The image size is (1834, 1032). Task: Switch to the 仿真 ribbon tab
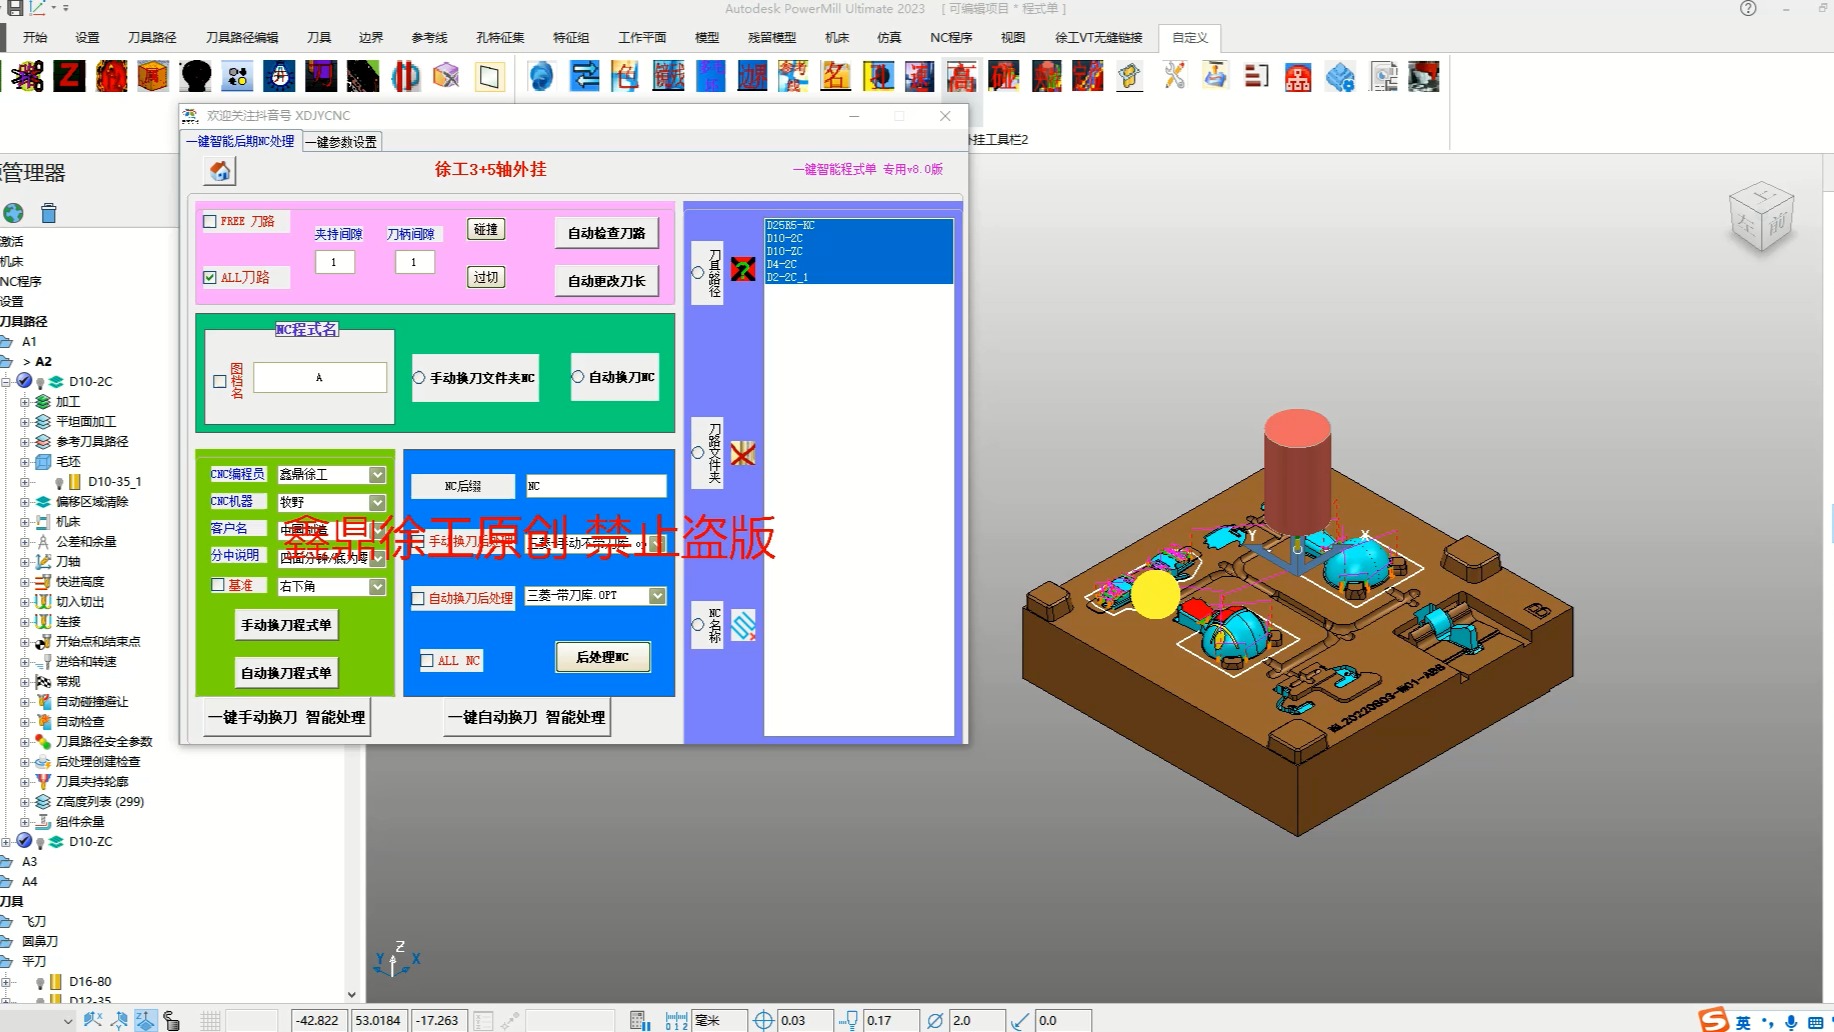(x=889, y=38)
